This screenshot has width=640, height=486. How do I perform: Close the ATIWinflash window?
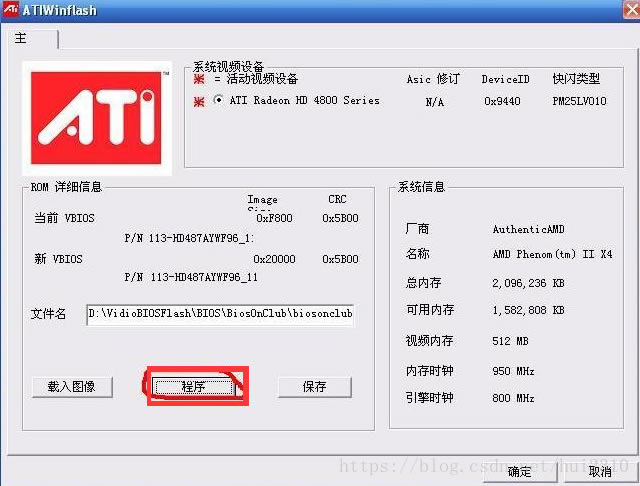632,10
